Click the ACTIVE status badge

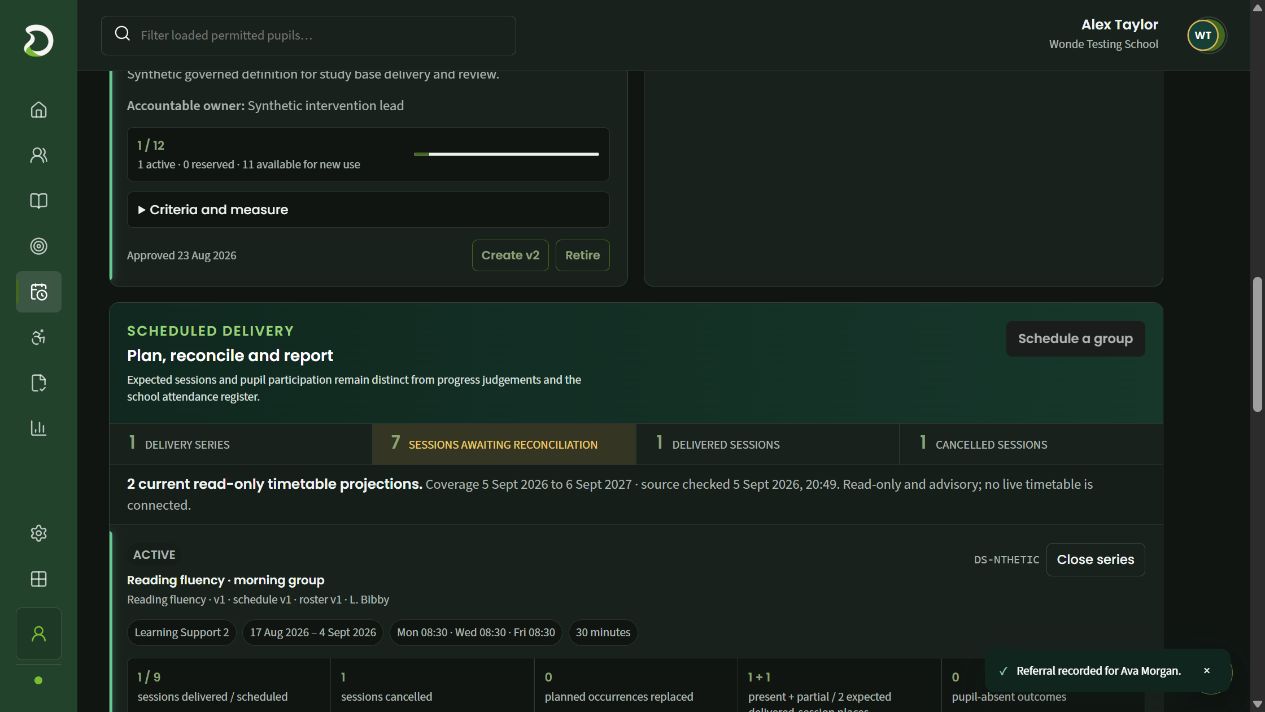point(154,555)
